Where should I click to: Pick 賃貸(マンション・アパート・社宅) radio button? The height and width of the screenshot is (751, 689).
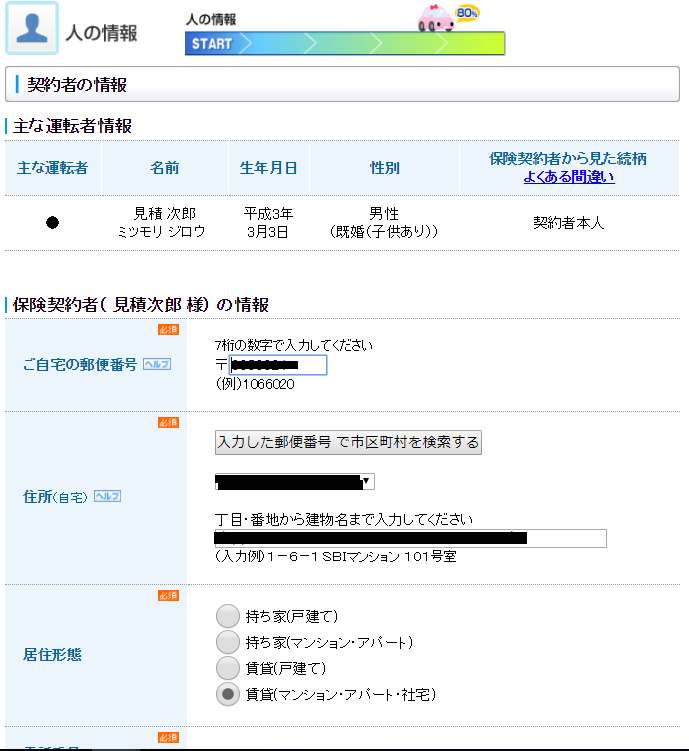[229, 694]
